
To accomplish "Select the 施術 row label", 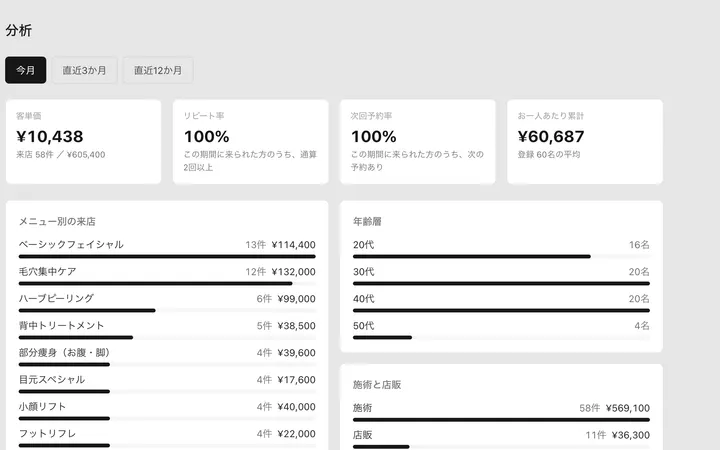I will click(362, 408).
